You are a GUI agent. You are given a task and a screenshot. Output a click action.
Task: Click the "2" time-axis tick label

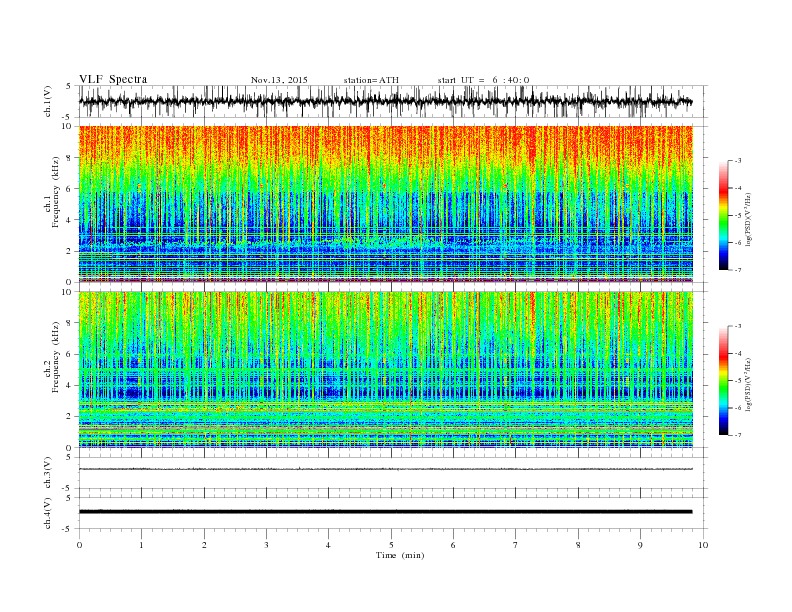click(204, 545)
